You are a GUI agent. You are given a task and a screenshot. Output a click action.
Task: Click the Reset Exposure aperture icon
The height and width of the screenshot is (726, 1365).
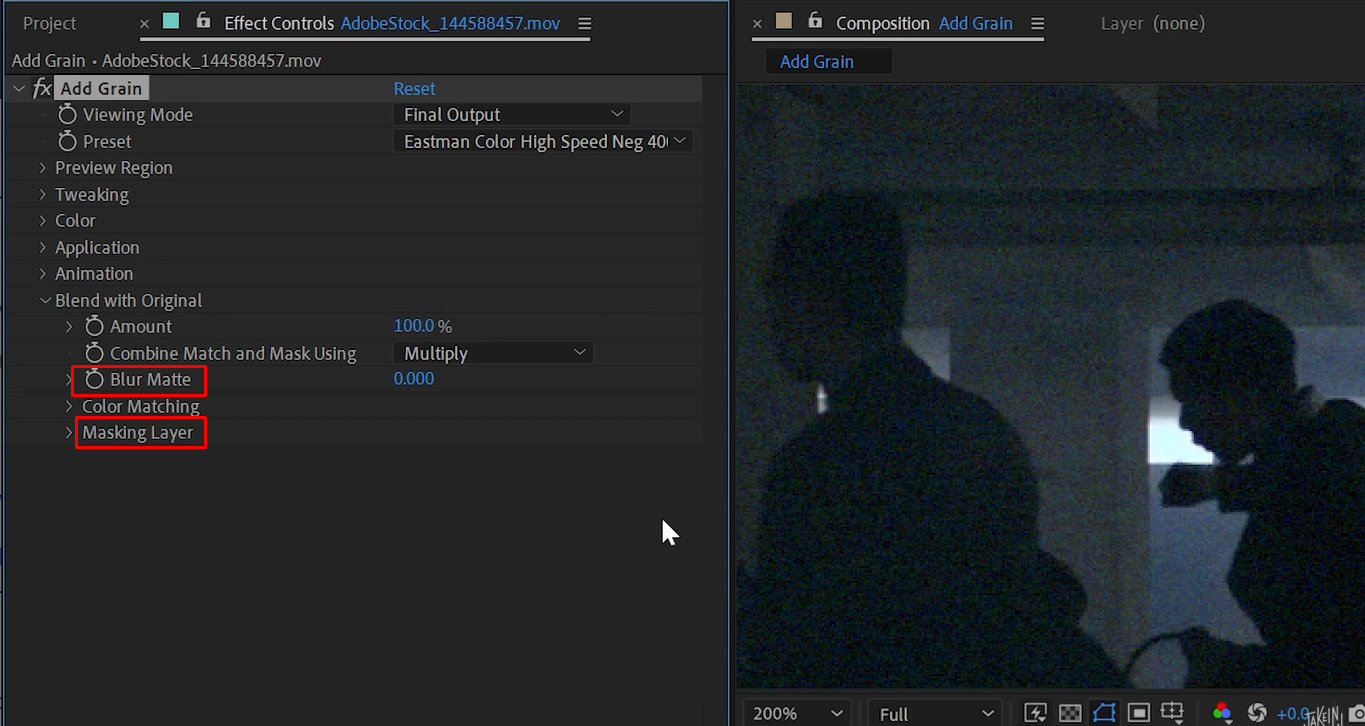pos(1256,712)
